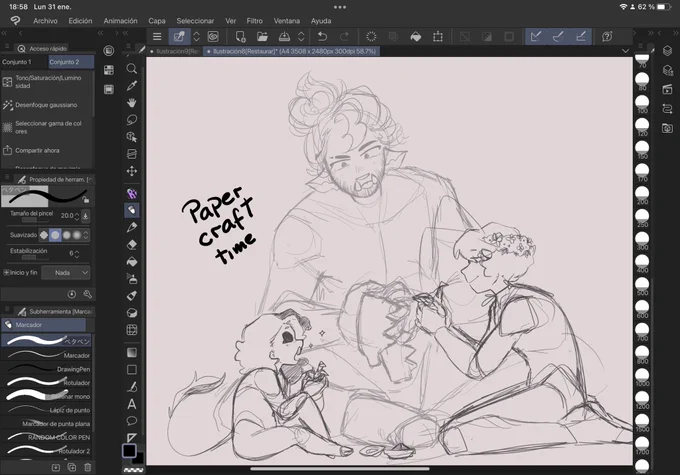Open the brush size dynamics download-arrow button
The height and width of the screenshot is (475, 680).
point(86,216)
